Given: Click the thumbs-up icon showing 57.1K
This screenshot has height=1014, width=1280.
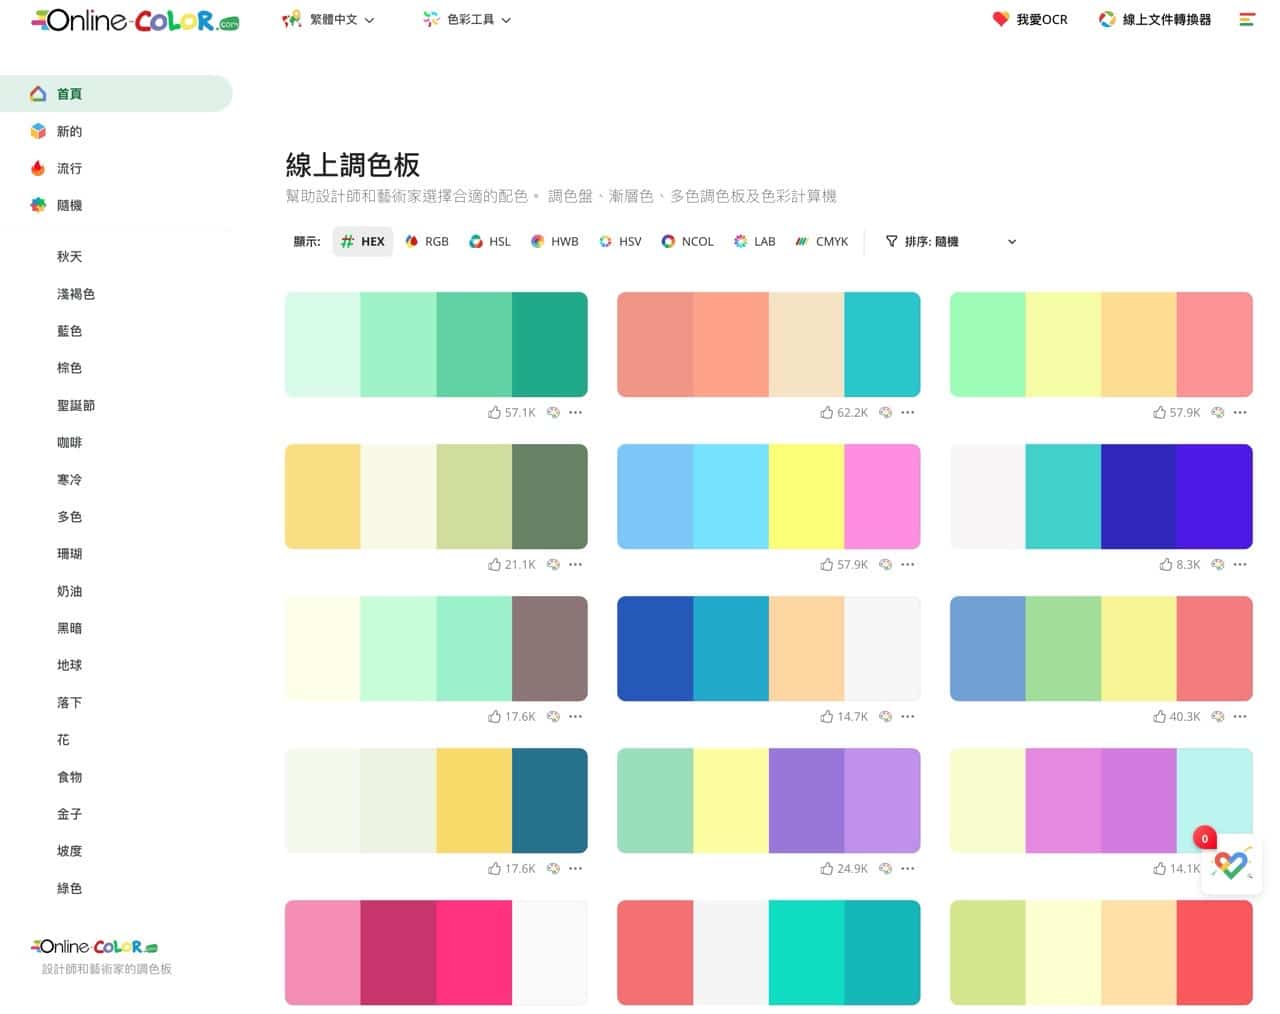Looking at the screenshot, I should (x=494, y=412).
